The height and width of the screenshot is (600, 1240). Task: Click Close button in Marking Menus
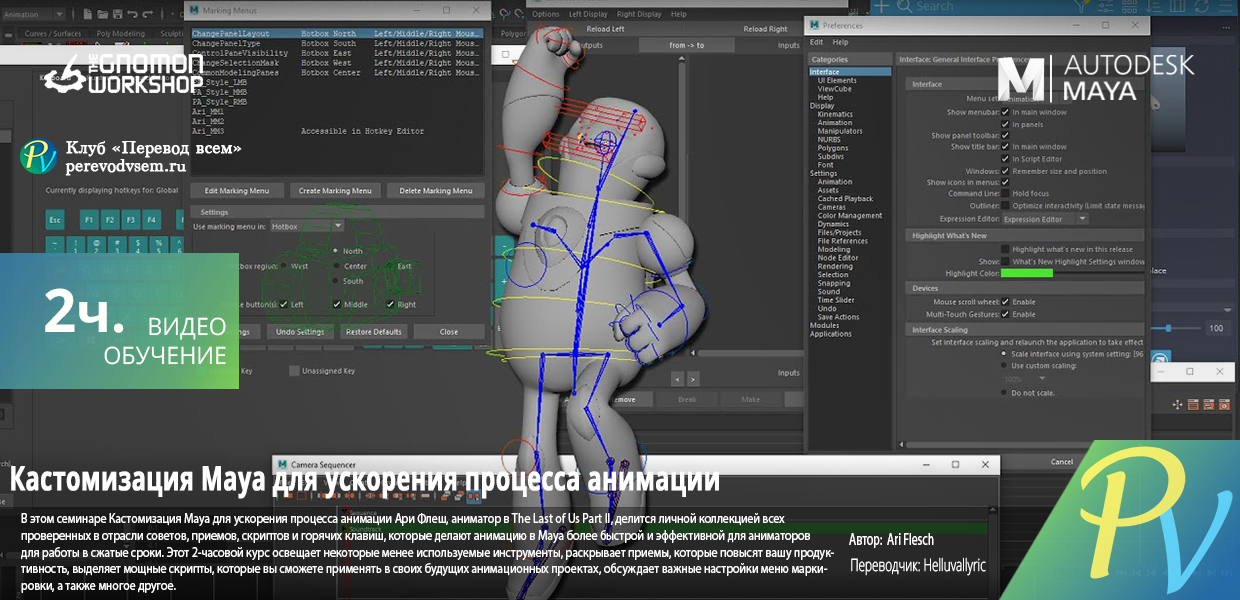pos(449,332)
